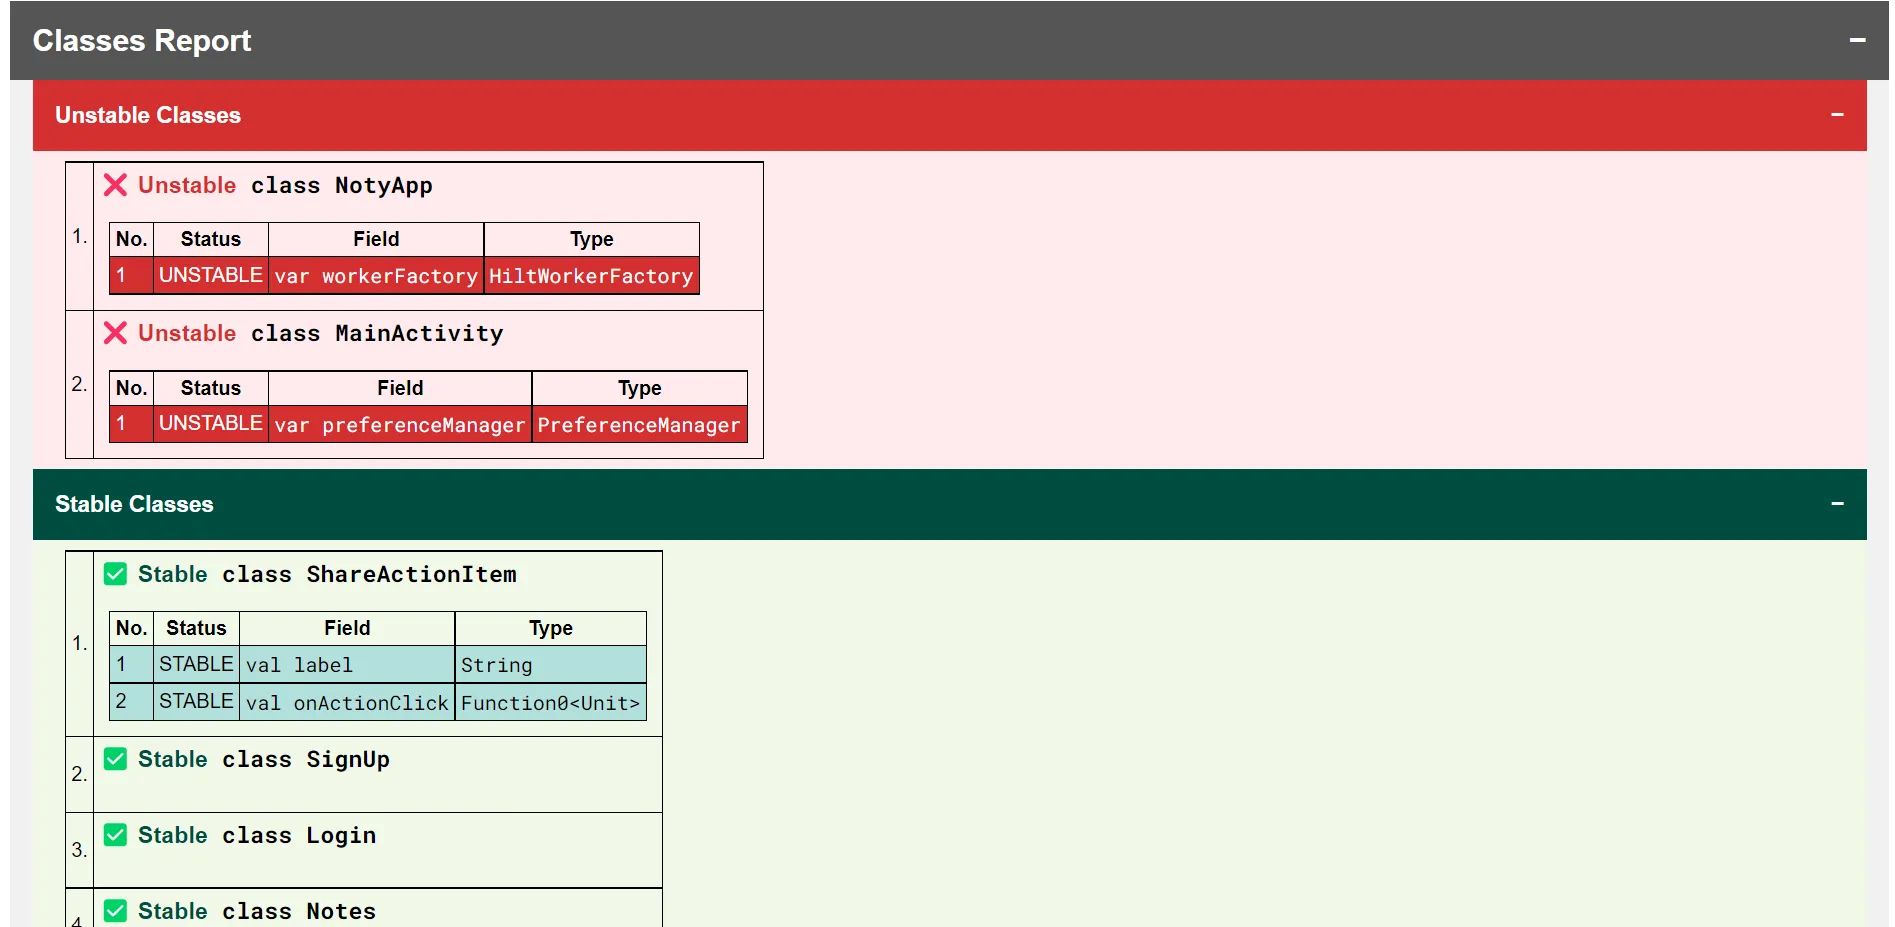Click red X icon beside NotyApp class
This screenshot has height=927, width=1895.
(115, 185)
